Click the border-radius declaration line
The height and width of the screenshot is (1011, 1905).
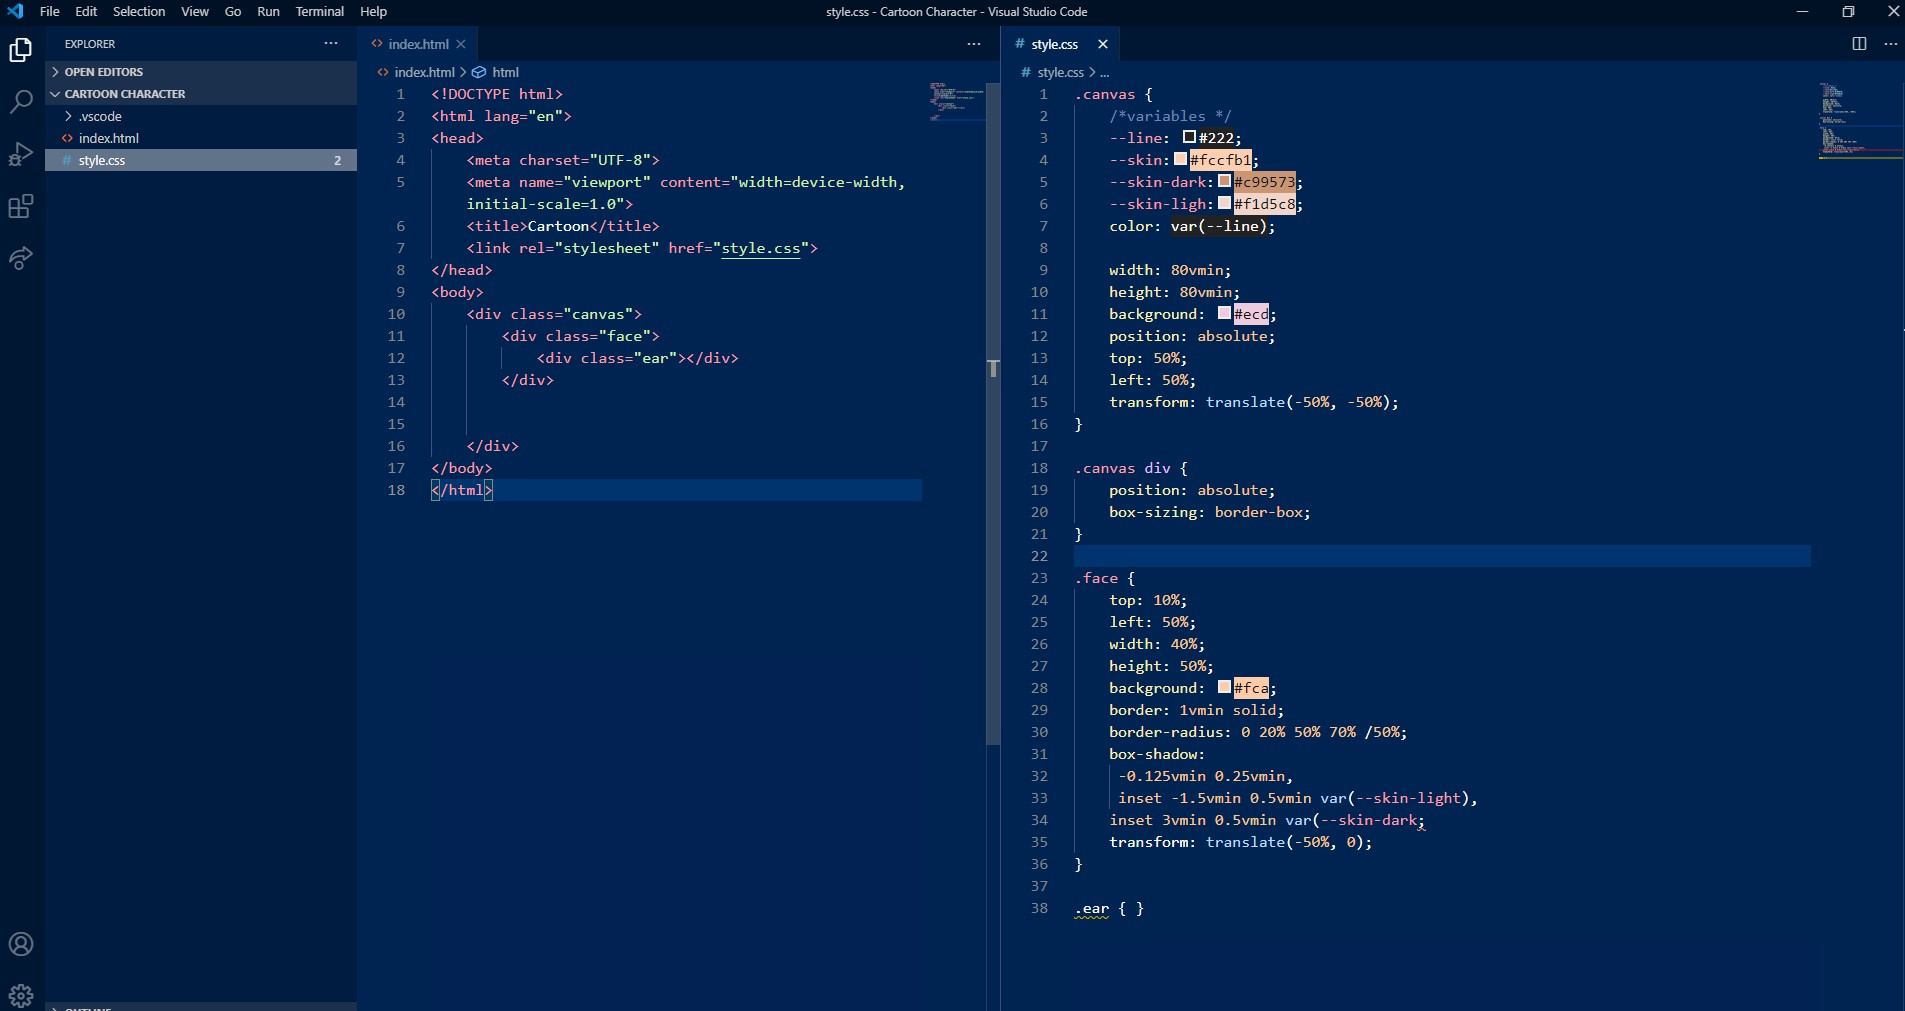(1258, 732)
